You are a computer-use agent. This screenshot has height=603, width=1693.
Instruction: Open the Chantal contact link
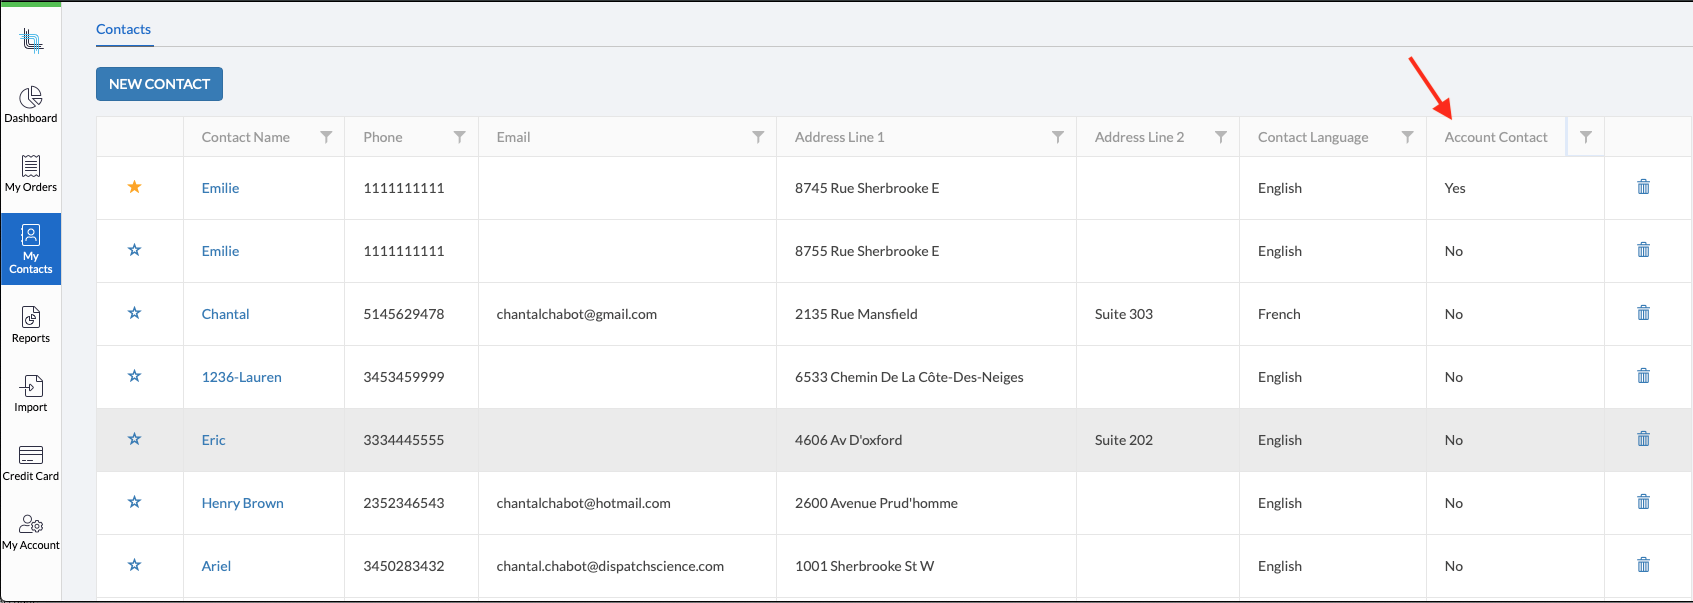point(225,314)
